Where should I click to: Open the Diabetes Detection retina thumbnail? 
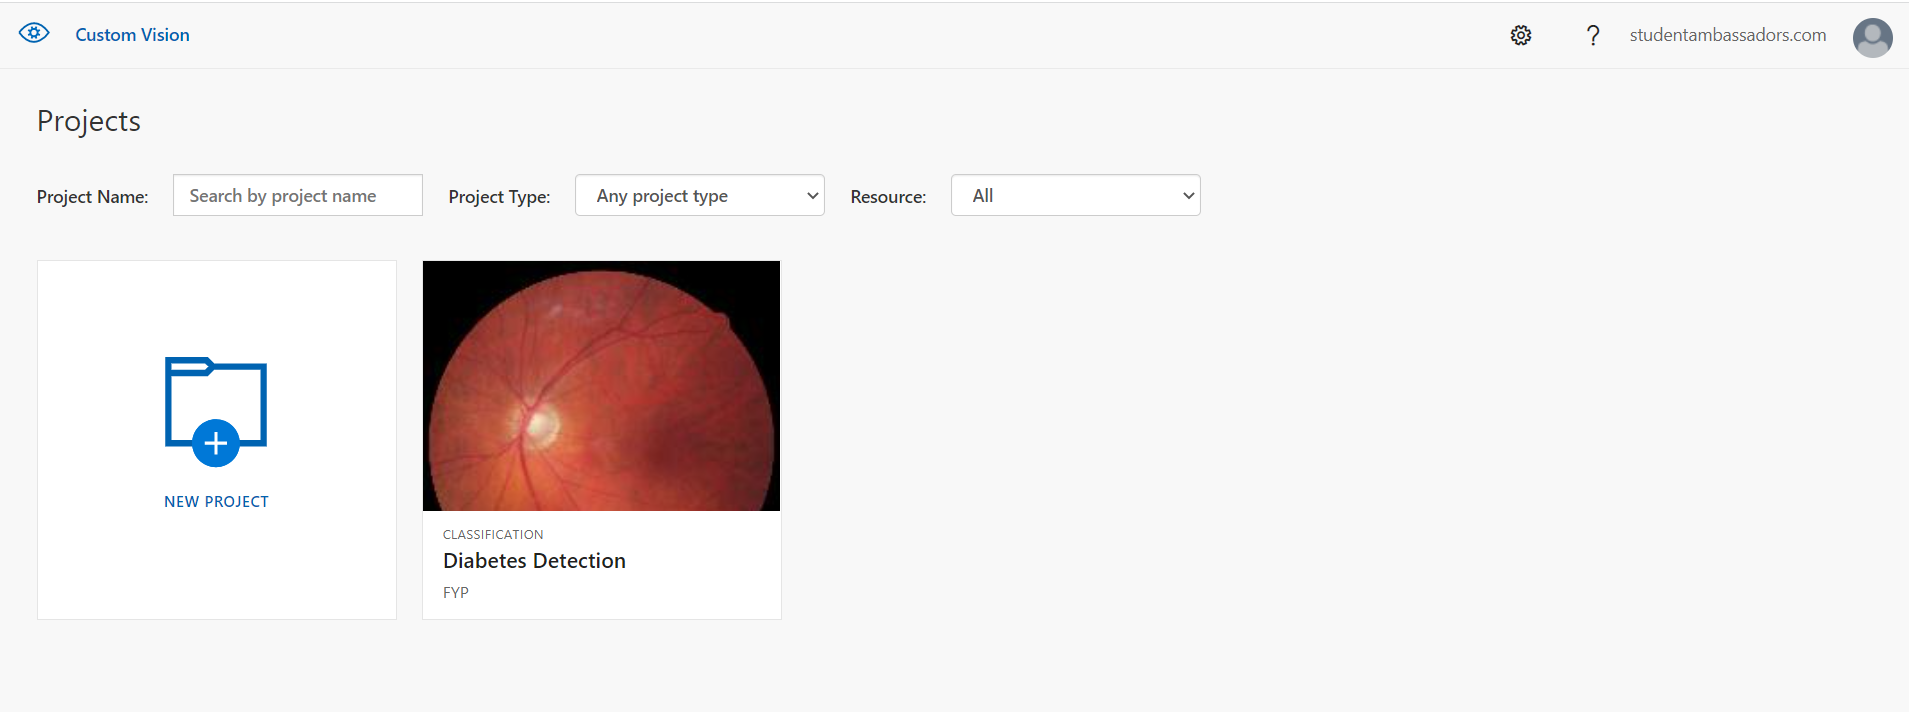pos(601,386)
